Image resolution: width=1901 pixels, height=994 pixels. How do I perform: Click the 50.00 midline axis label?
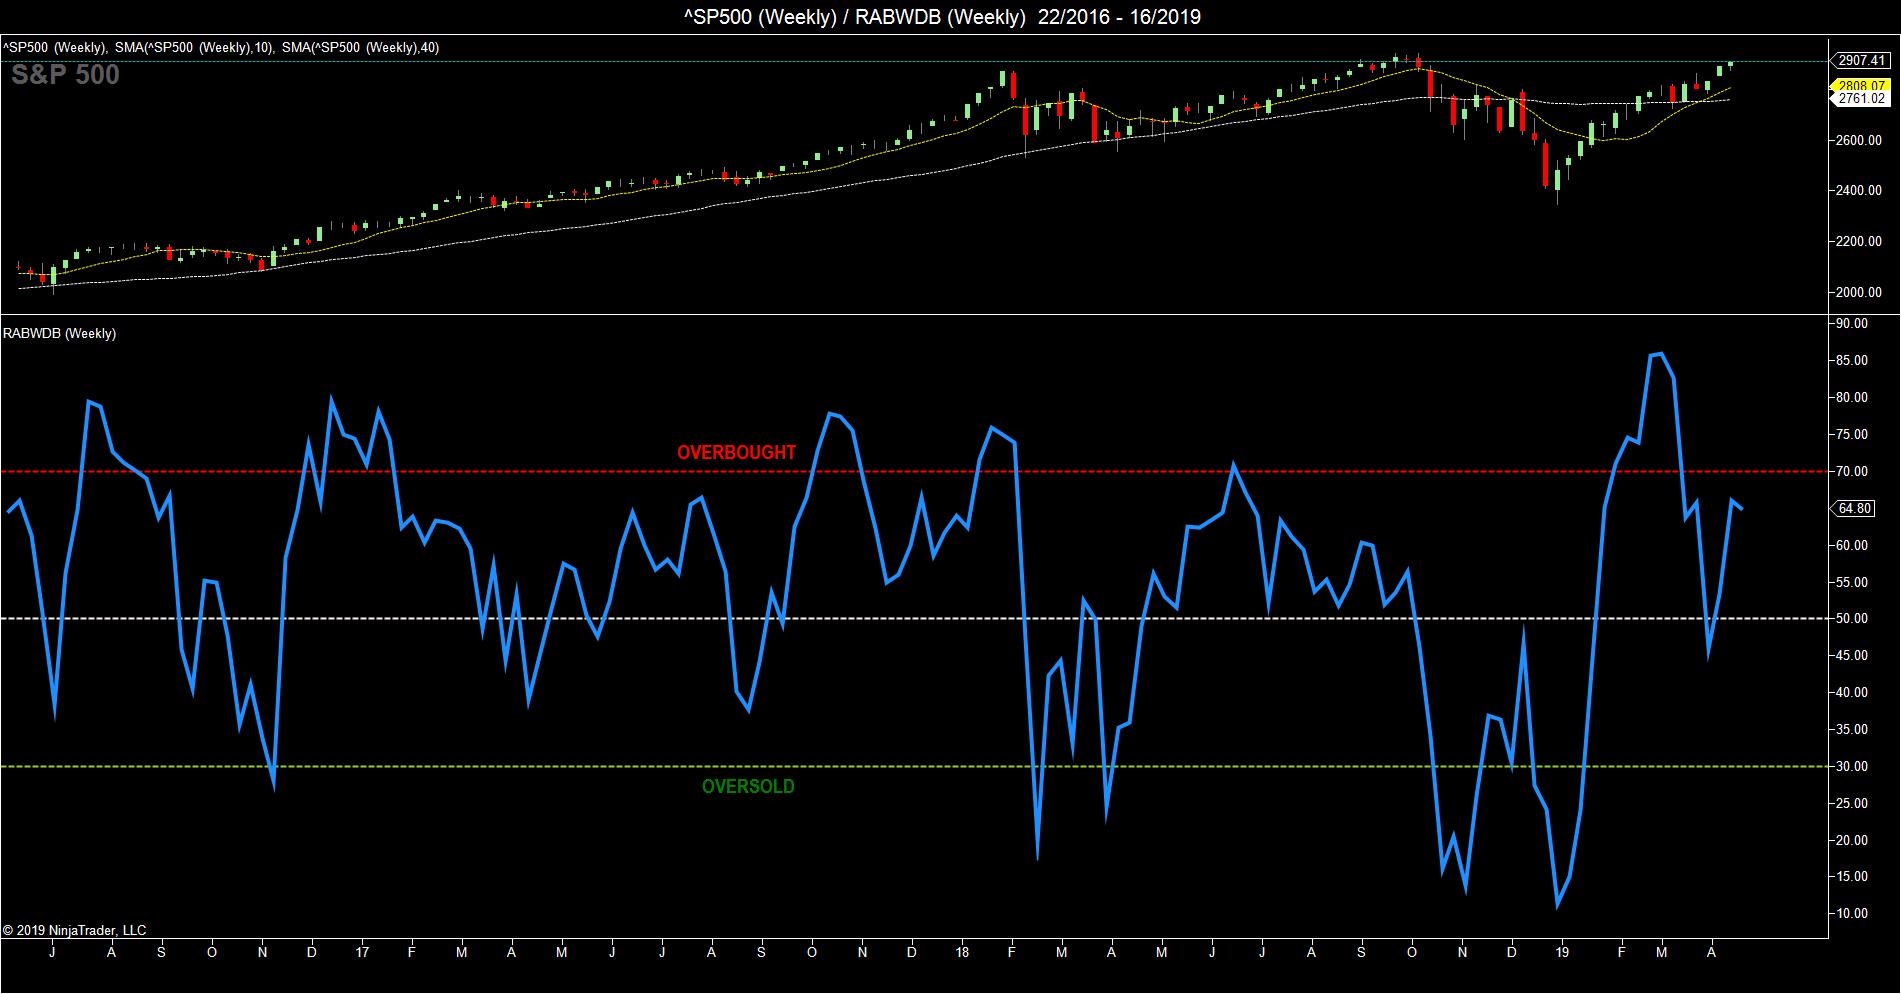click(1853, 619)
